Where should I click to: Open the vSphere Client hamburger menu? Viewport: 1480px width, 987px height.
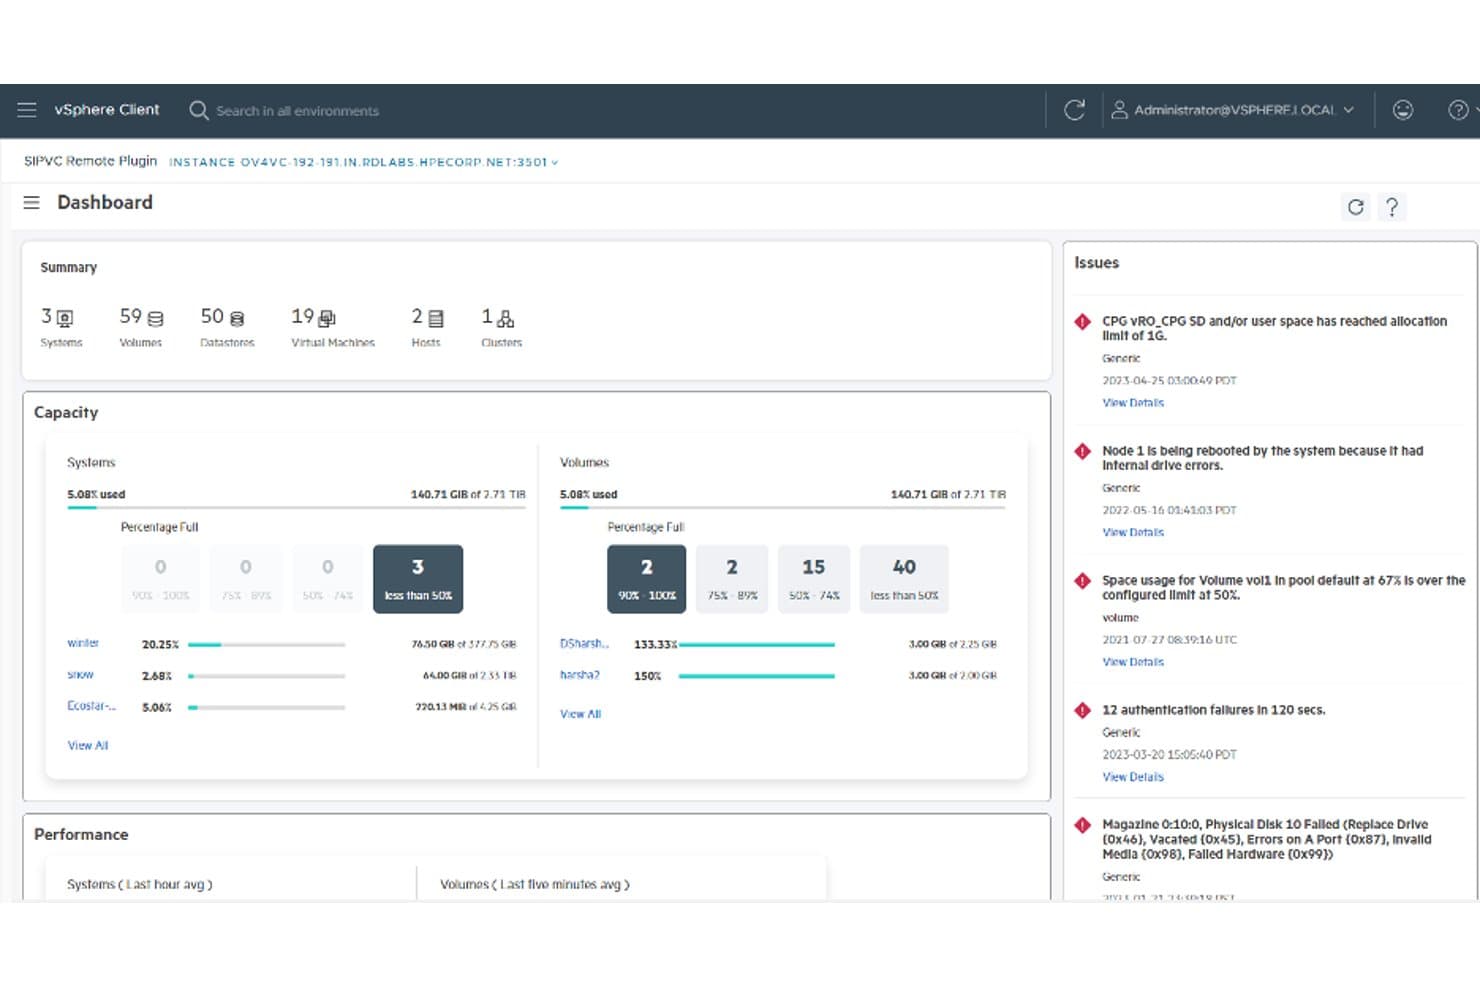[x=27, y=110]
